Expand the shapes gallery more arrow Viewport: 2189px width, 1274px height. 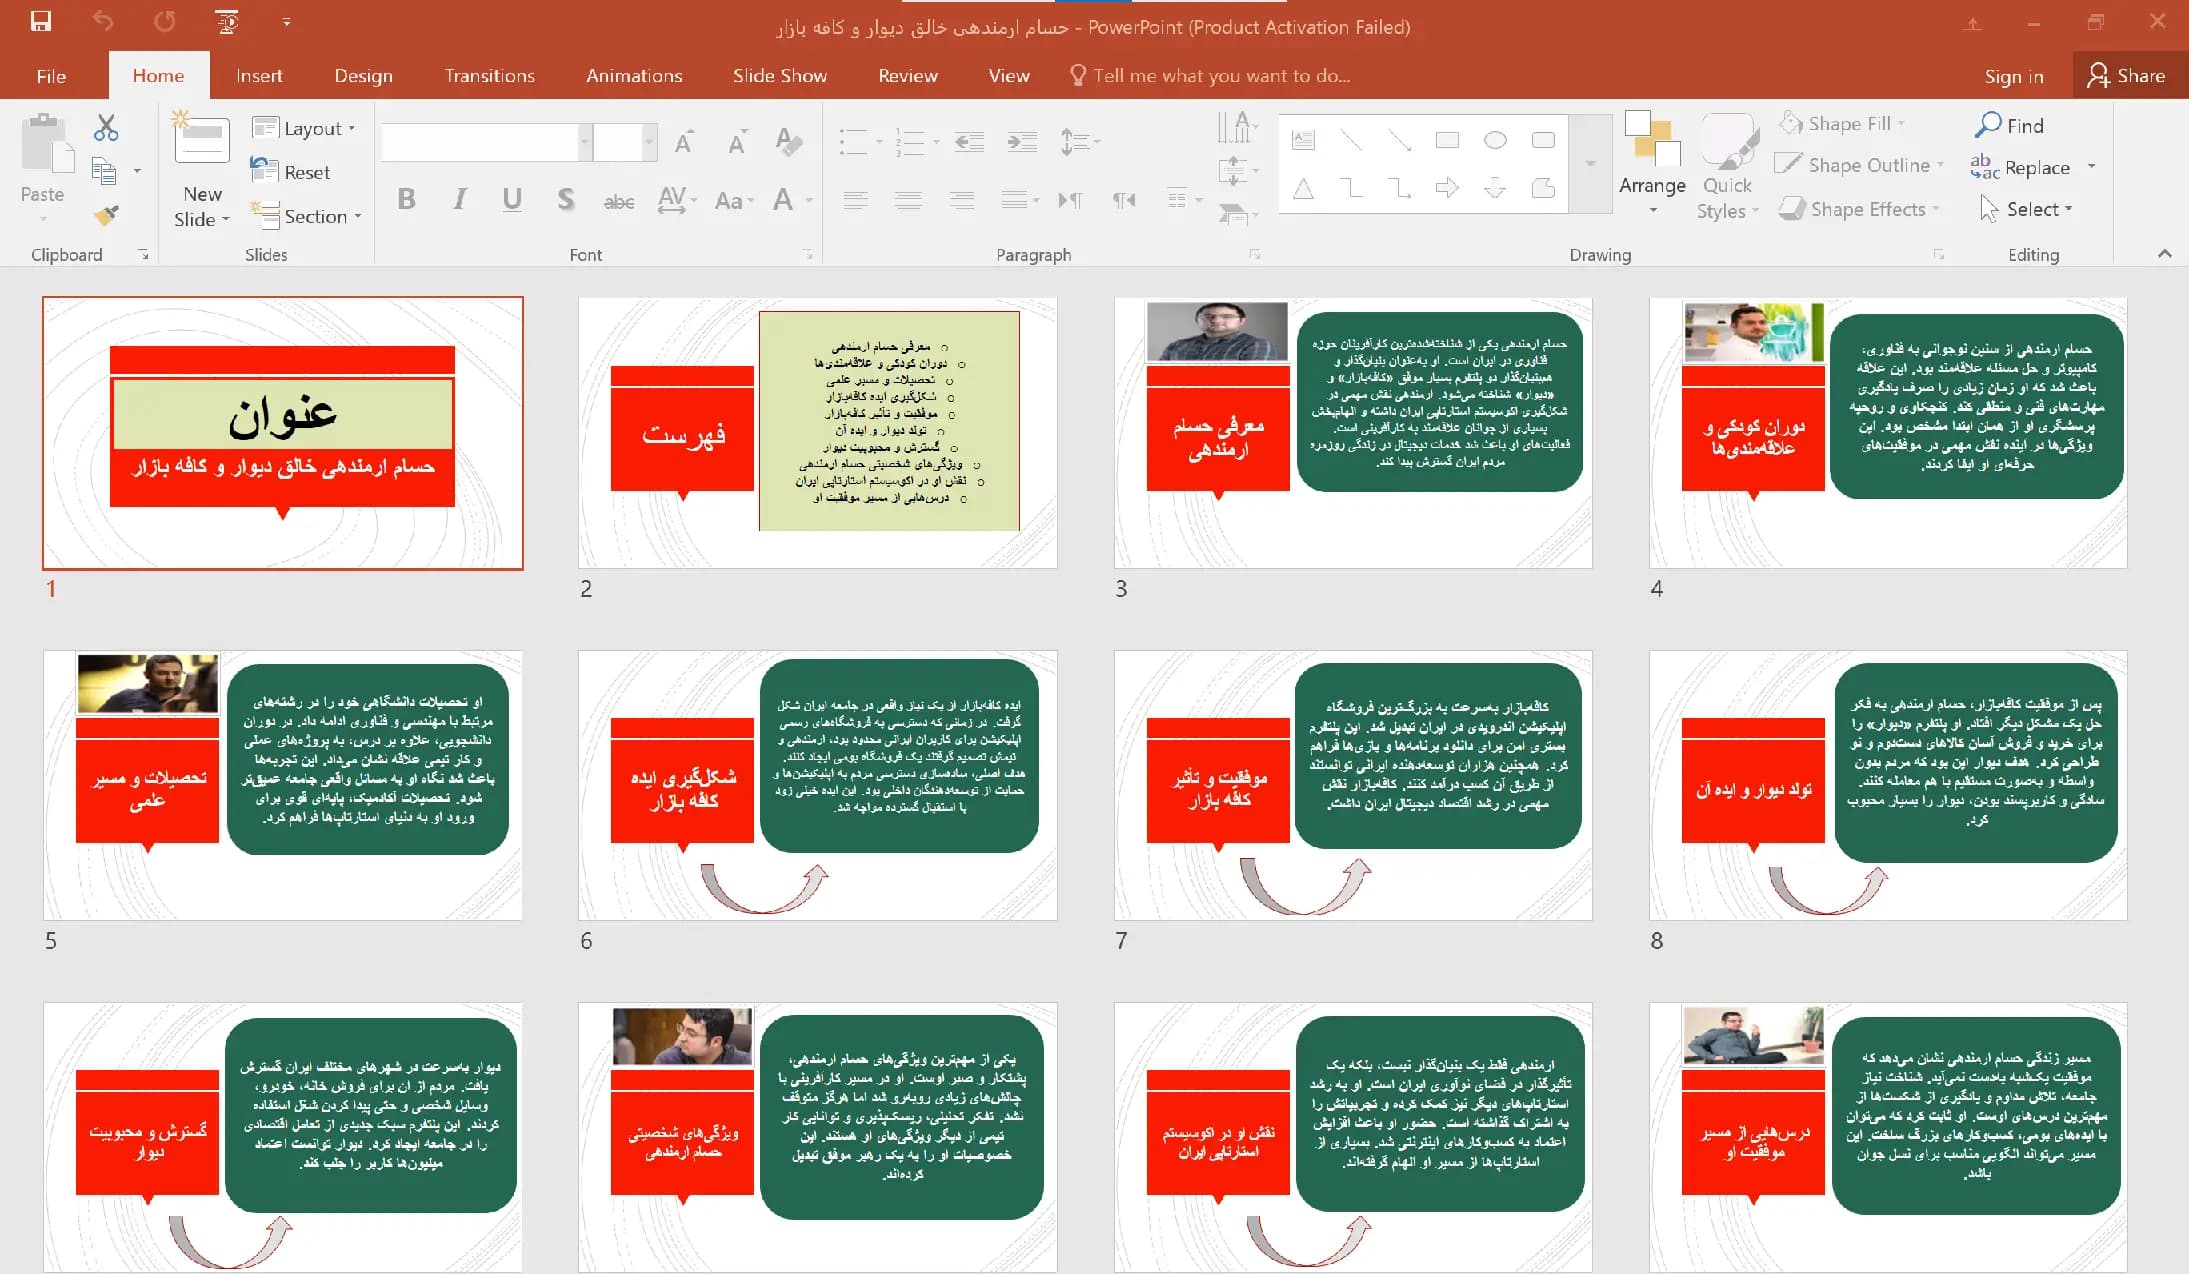[1590, 163]
